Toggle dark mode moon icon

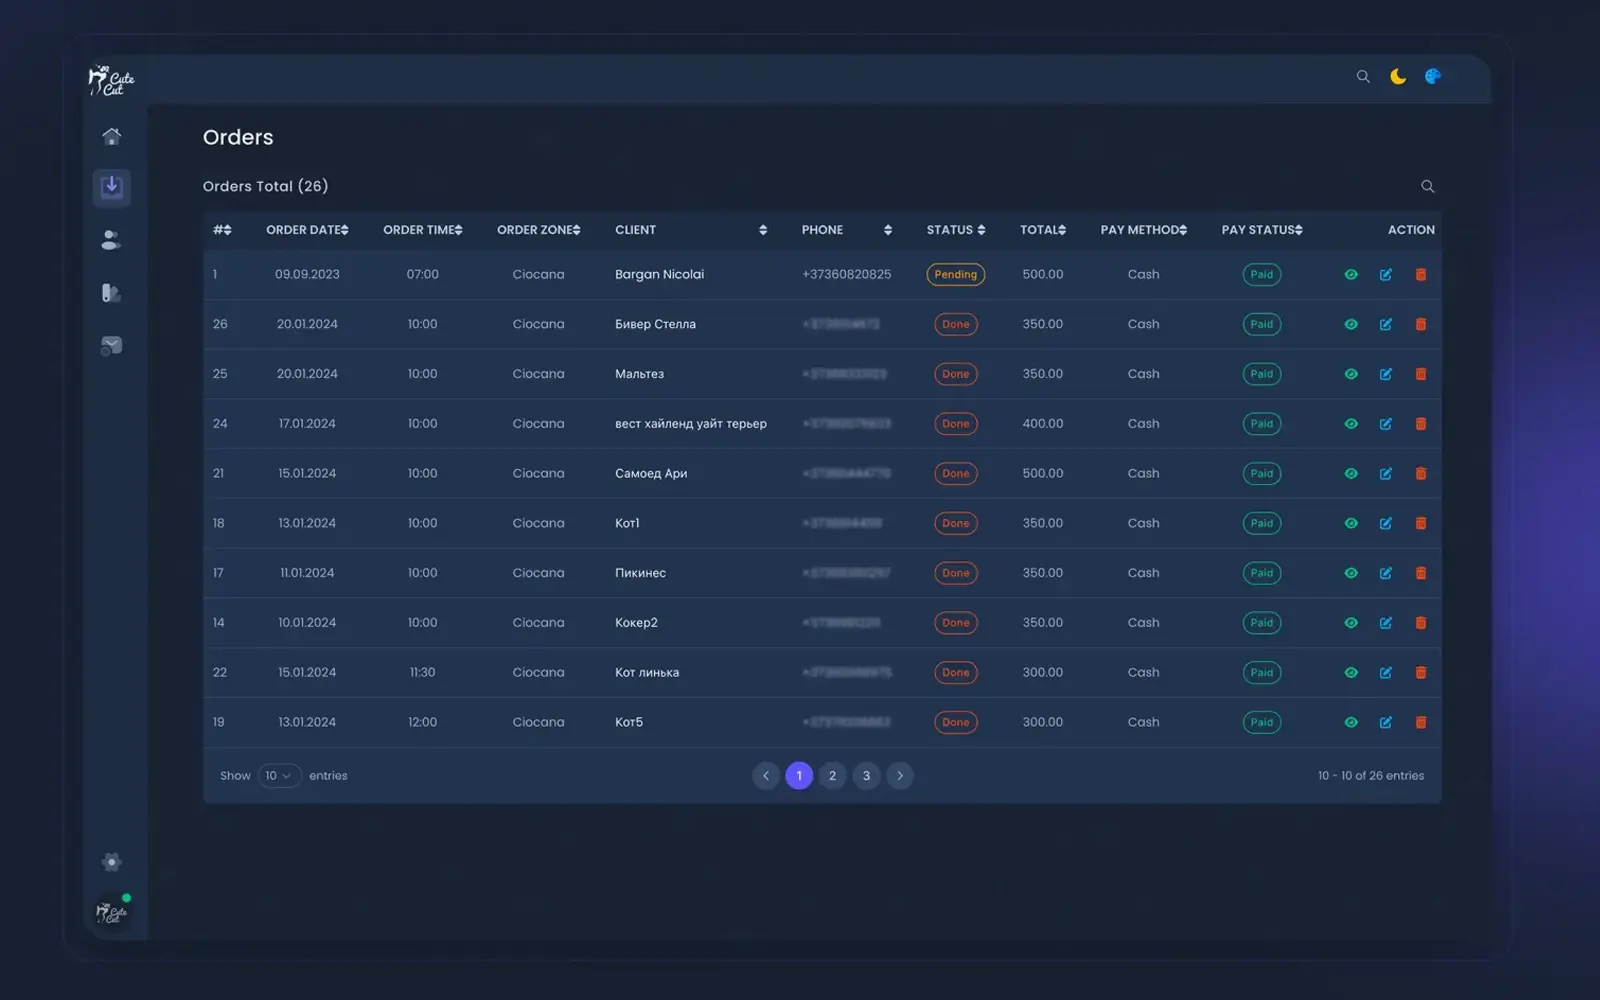pyautogui.click(x=1398, y=76)
